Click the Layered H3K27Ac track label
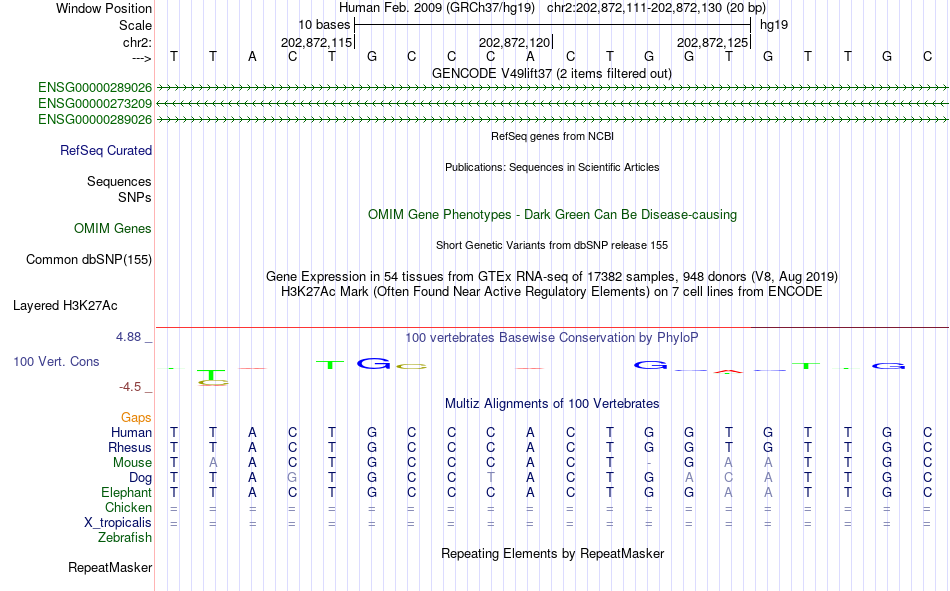 pyautogui.click(x=65, y=306)
